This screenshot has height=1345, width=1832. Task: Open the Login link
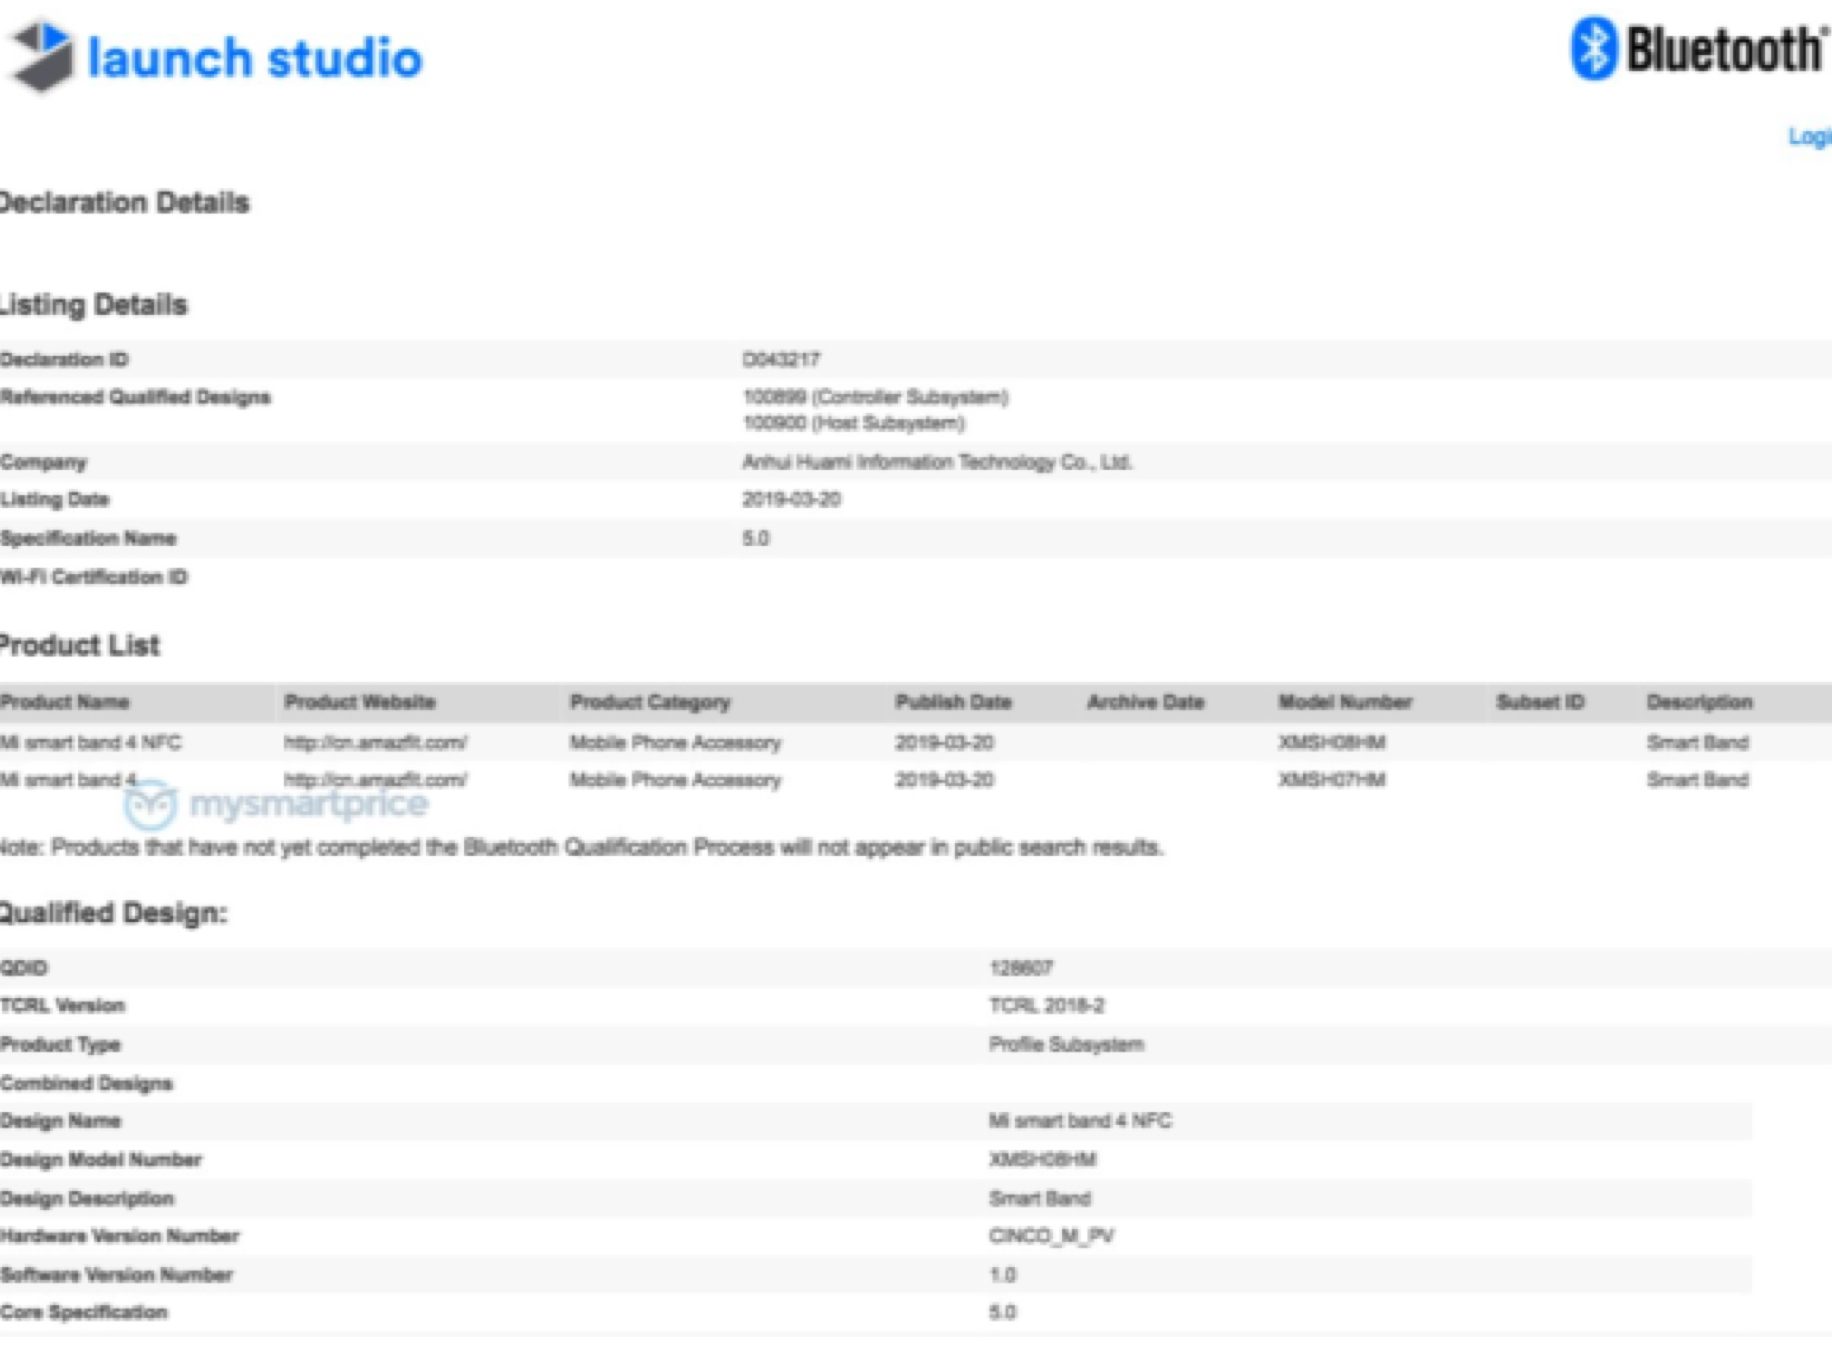pyautogui.click(x=1809, y=137)
